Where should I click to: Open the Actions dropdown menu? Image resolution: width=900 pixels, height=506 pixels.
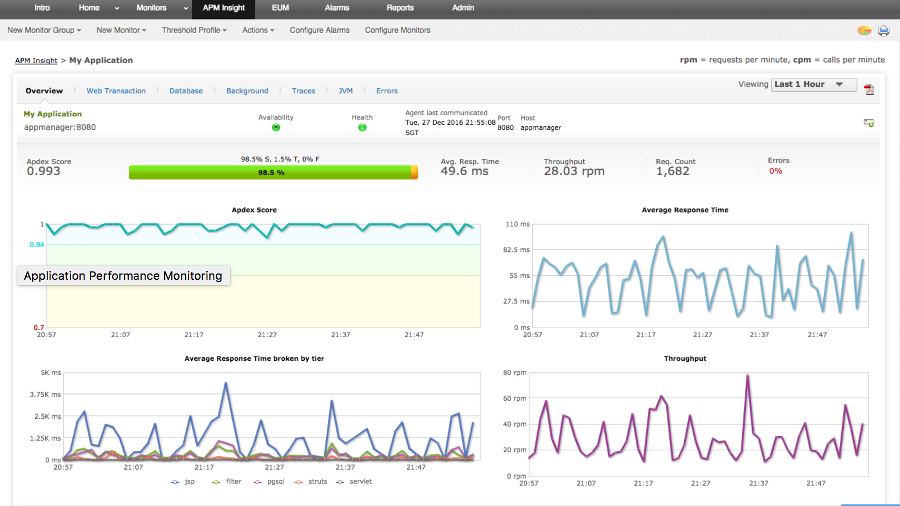click(258, 30)
